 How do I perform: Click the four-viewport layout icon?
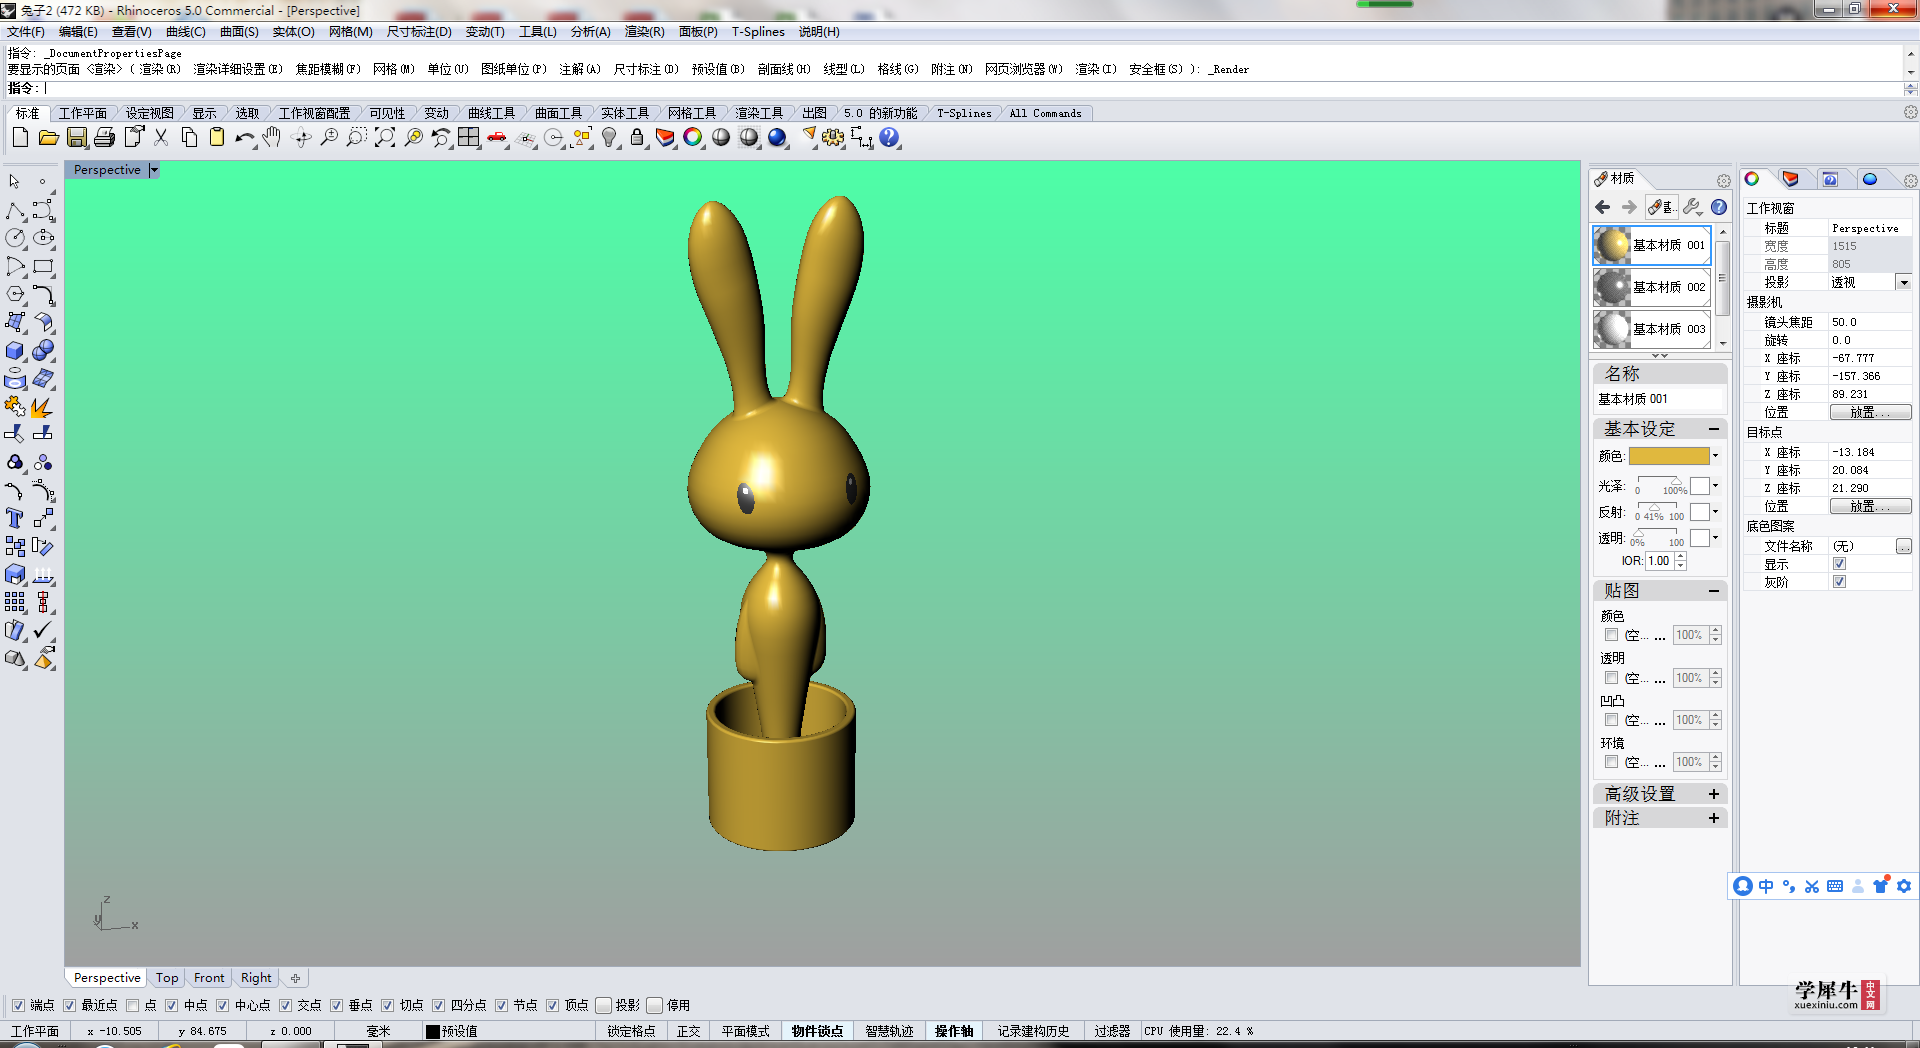tap(469, 138)
